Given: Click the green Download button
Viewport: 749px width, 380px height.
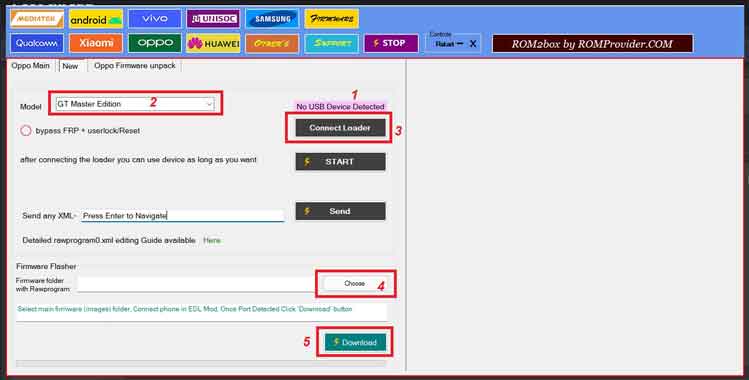Looking at the screenshot, I should 355,342.
